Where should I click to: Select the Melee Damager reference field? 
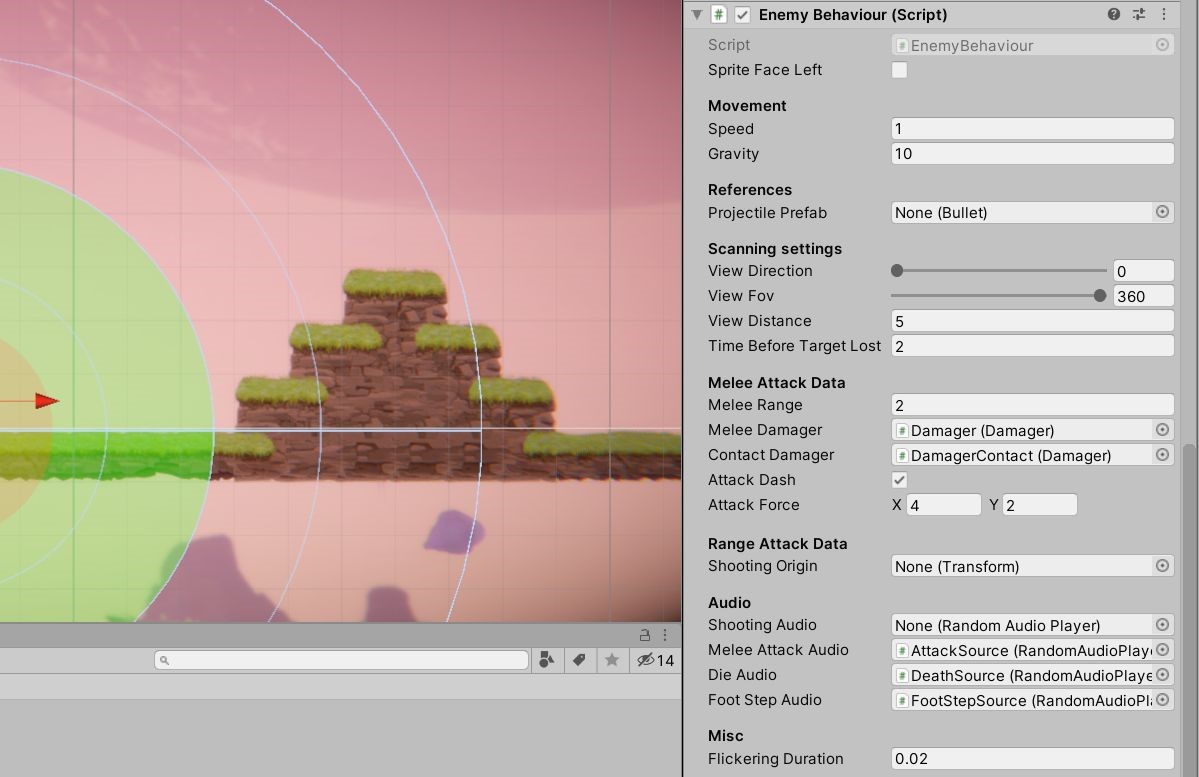point(1022,431)
